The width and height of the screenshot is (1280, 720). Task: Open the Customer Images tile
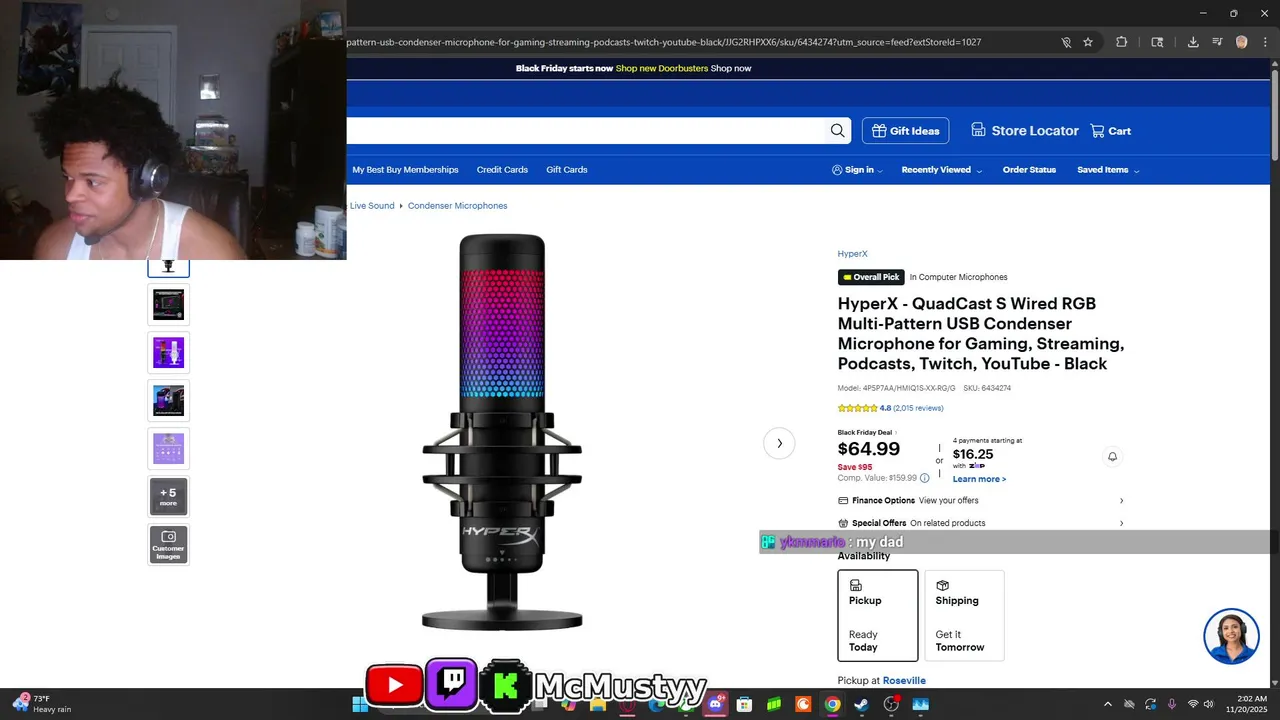168,545
